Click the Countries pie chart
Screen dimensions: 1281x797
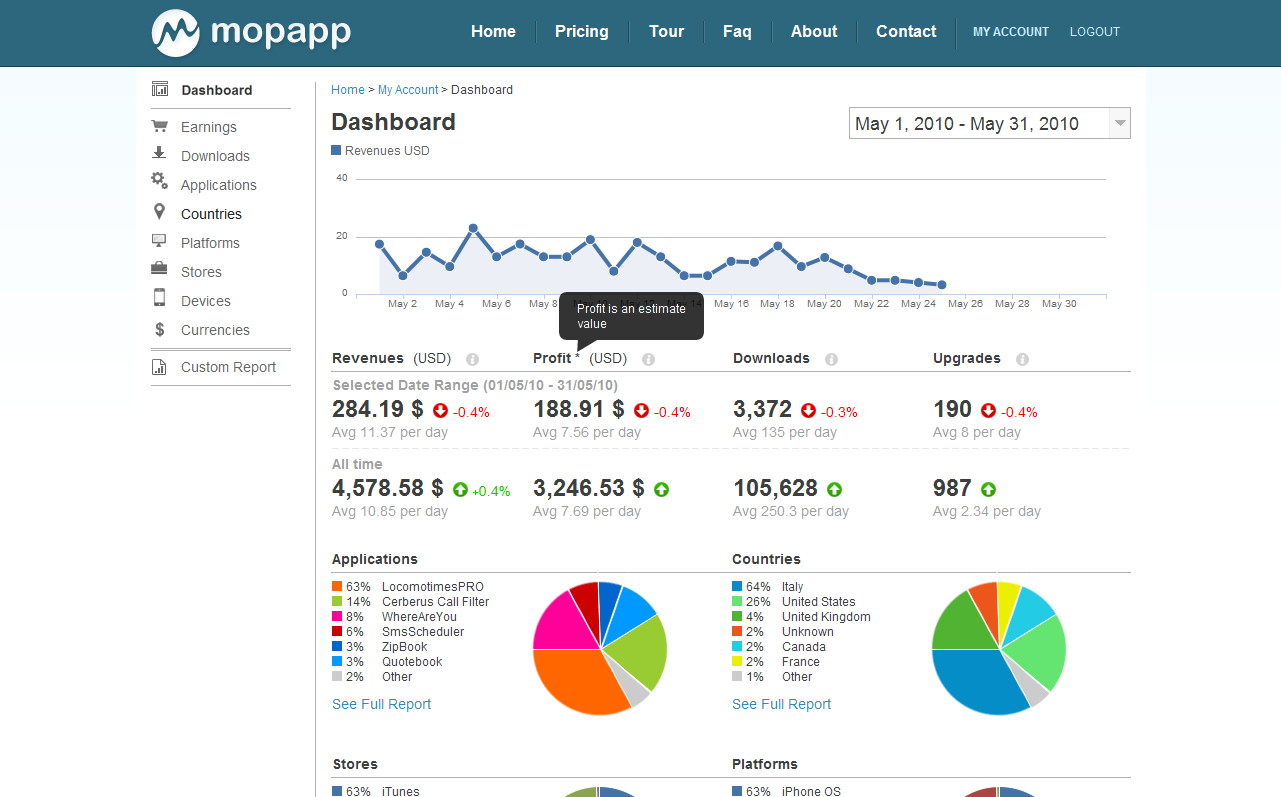tap(999, 648)
